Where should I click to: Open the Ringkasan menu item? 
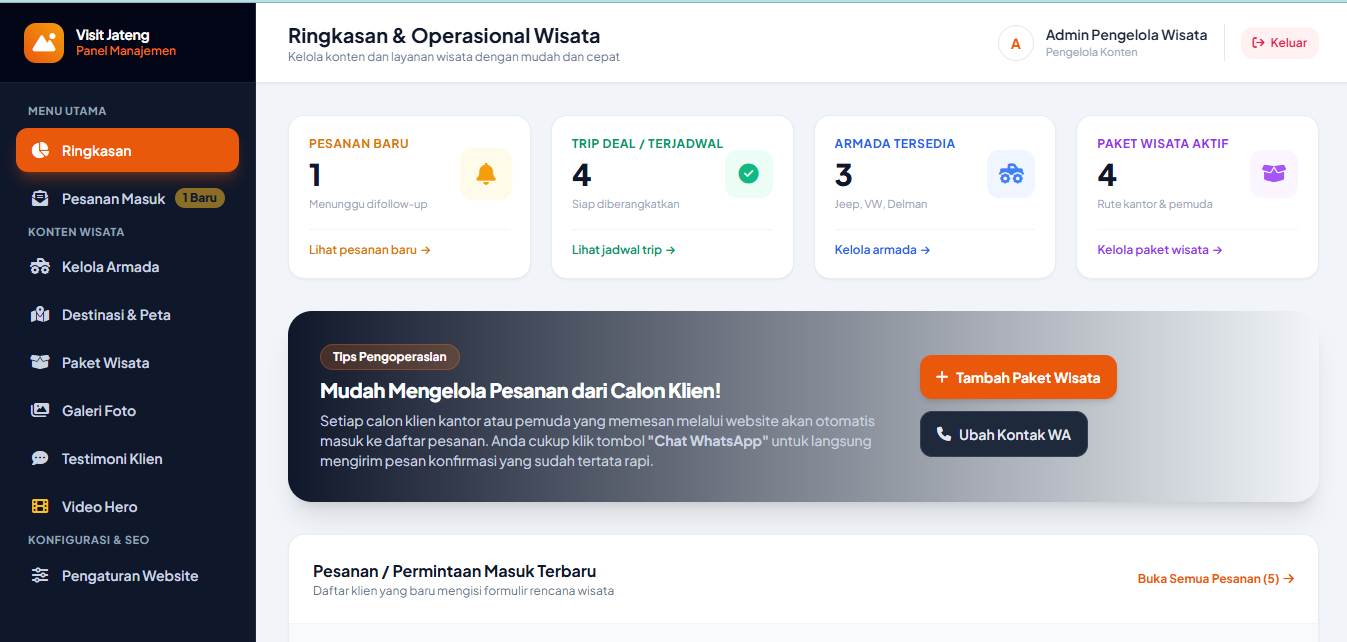(128, 150)
